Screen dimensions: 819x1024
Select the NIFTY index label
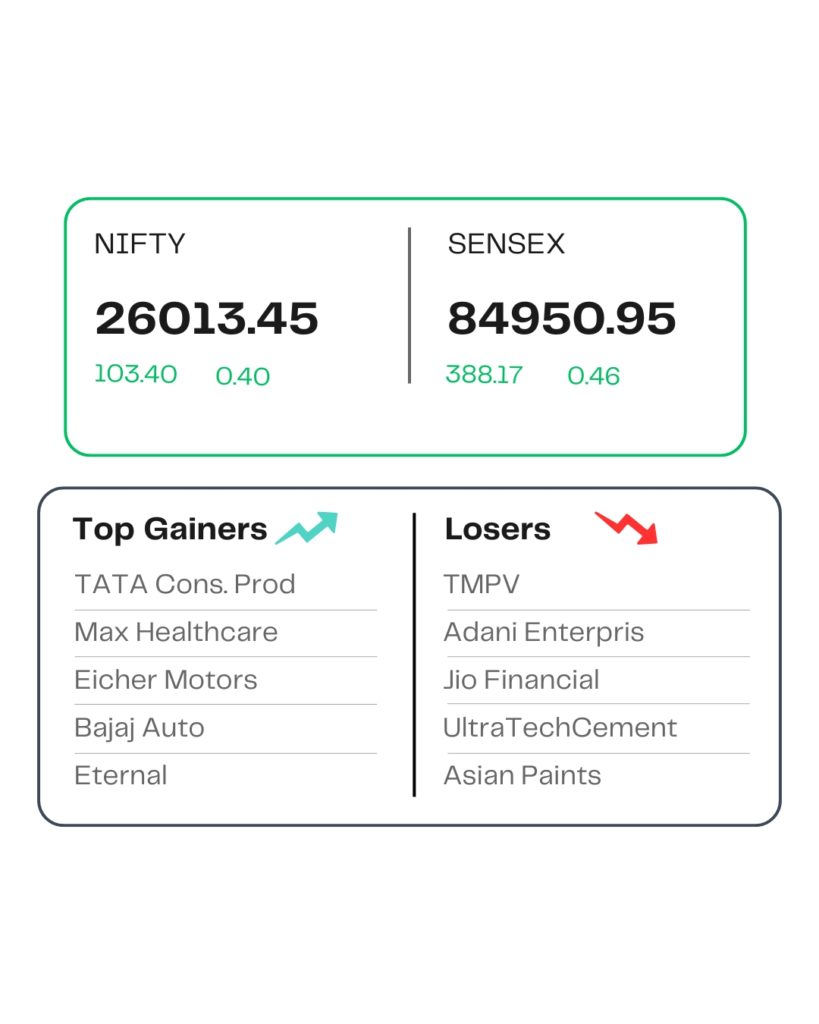[140, 244]
